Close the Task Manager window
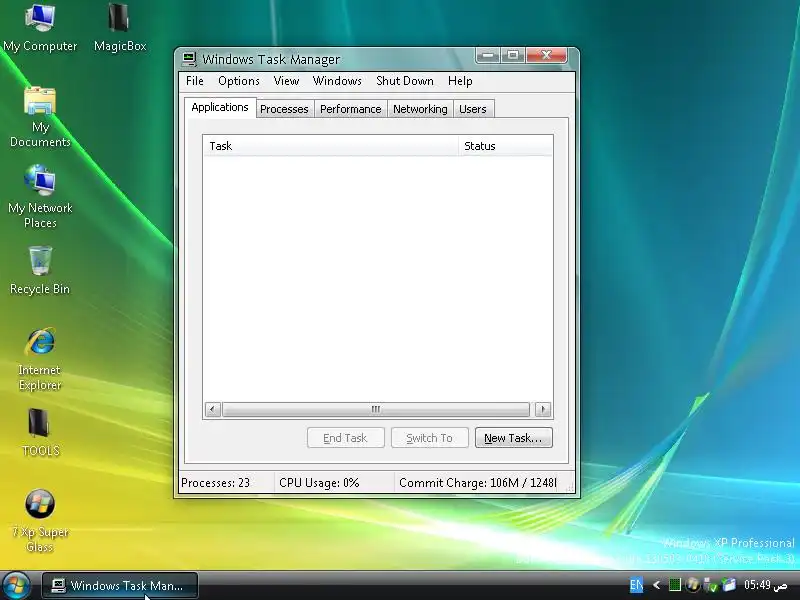Viewport: 800px width, 600px height. click(x=546, y=55)
